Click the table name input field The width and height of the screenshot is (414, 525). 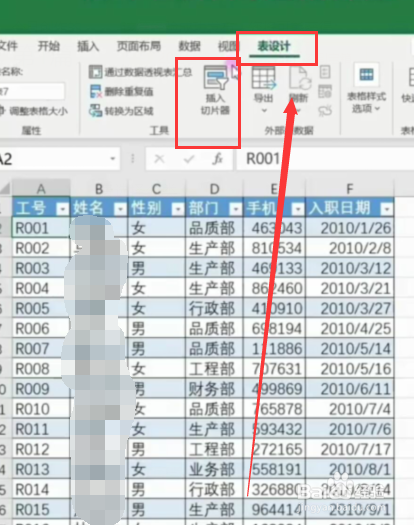(x=32, y=91)
